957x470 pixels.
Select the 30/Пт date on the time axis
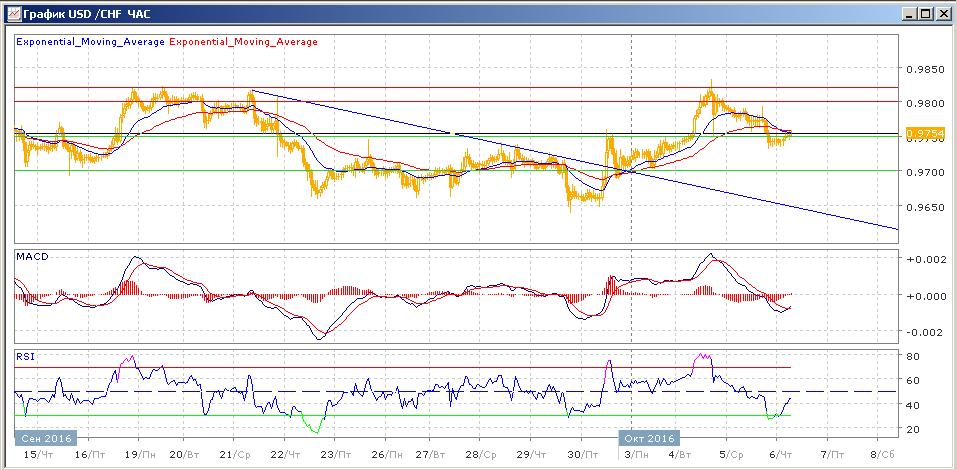pyautogui.click(x=579, y=454)
